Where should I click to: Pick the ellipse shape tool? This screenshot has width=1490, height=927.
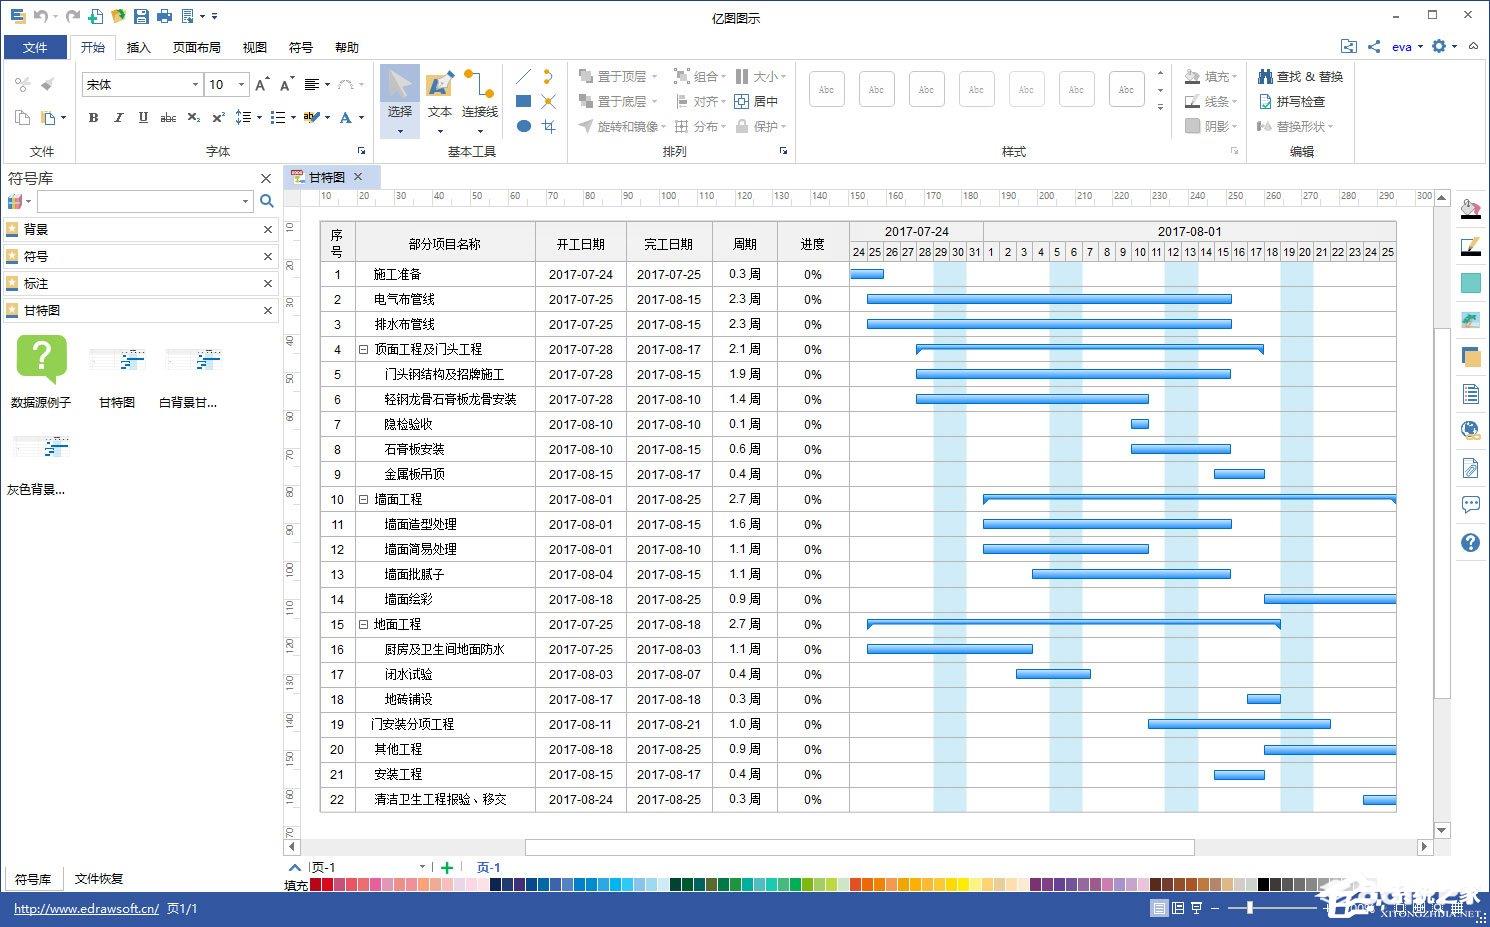tap(523, 126)
